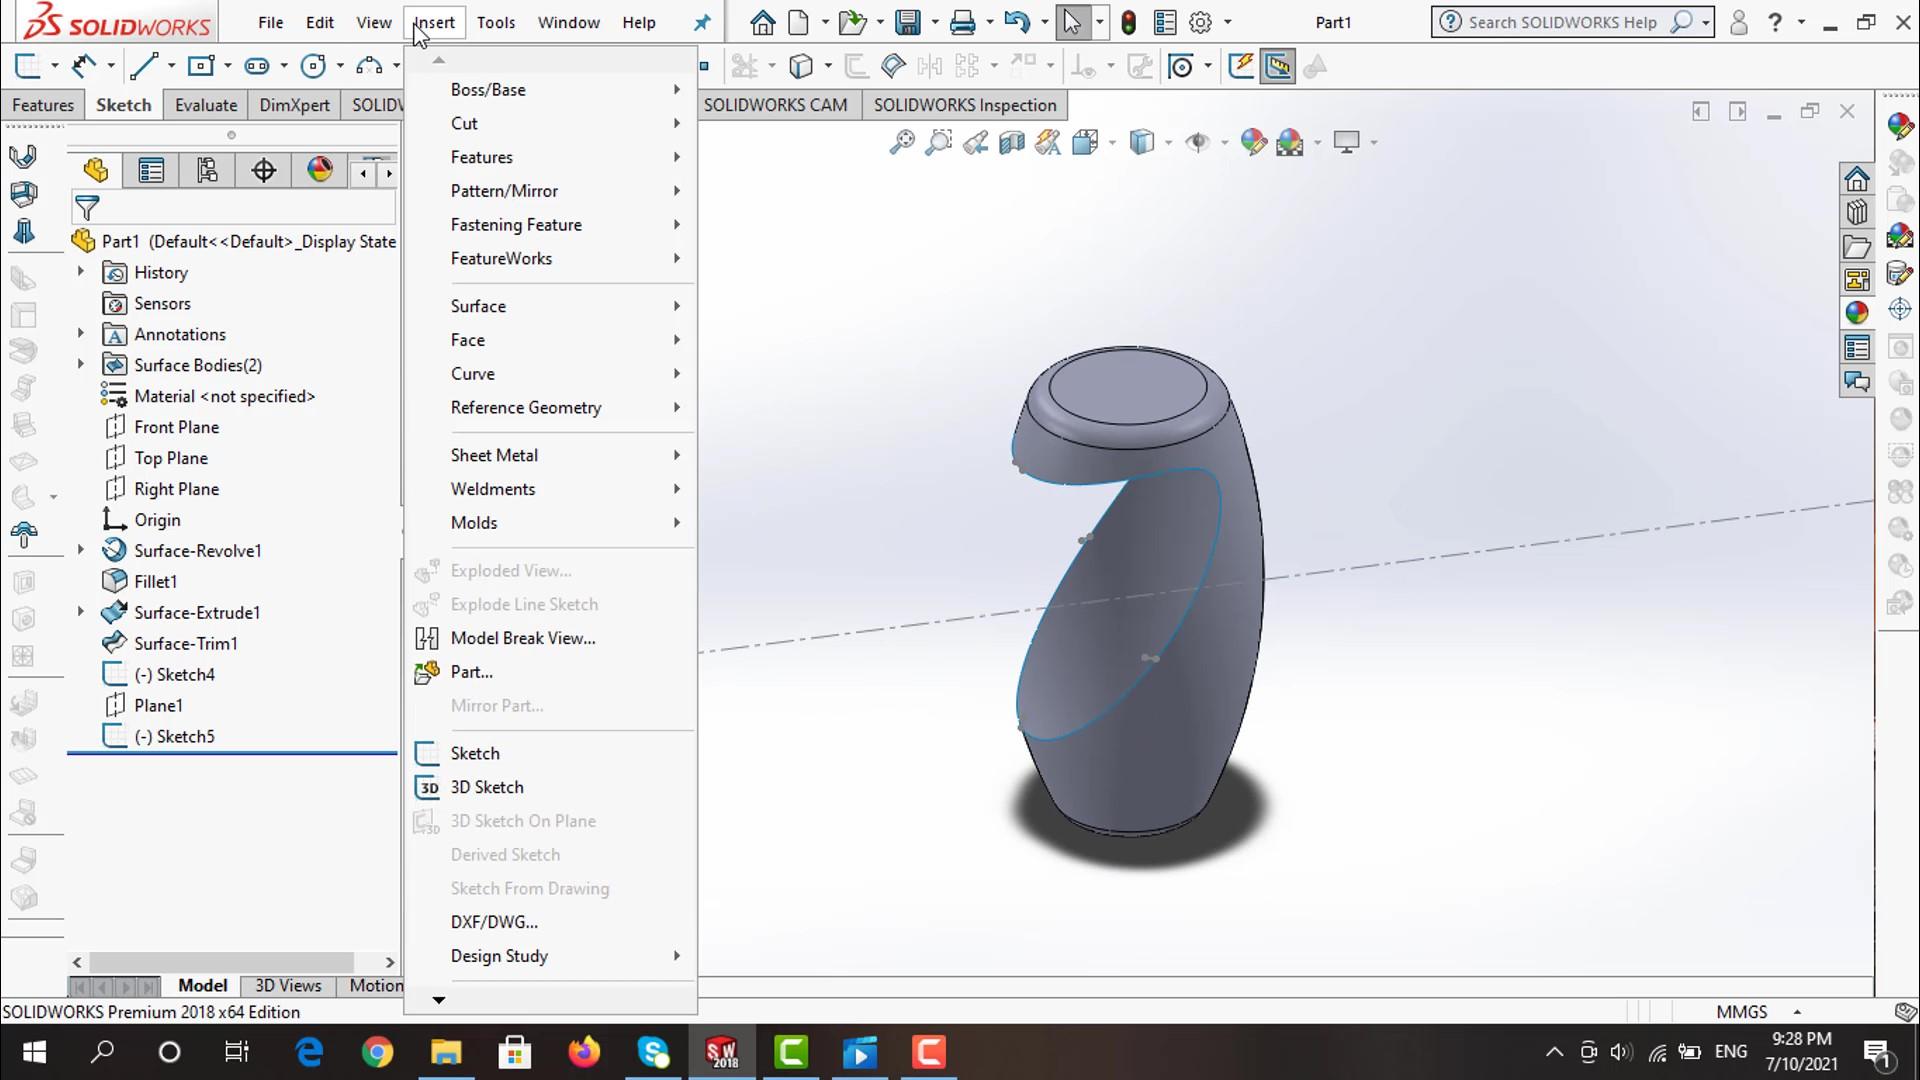1920x1080 pixels.
Task: Open the ConfigurationManager tab icon
Action: coord(207,170)
